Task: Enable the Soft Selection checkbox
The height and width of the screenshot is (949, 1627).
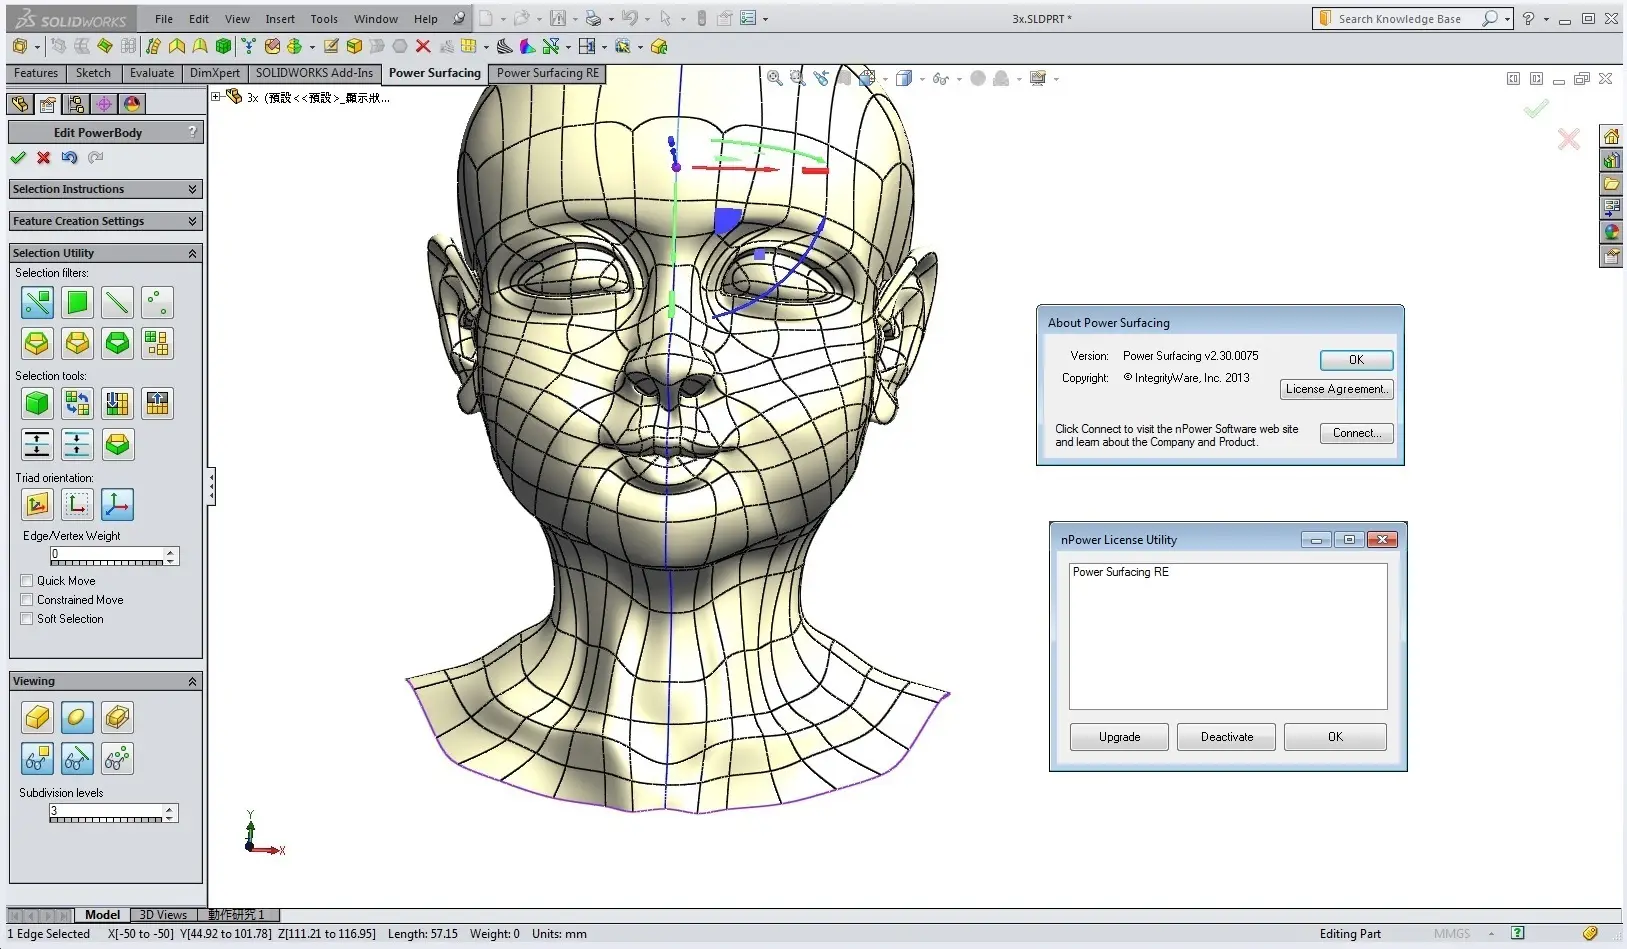Action: [x=27, y=619]
